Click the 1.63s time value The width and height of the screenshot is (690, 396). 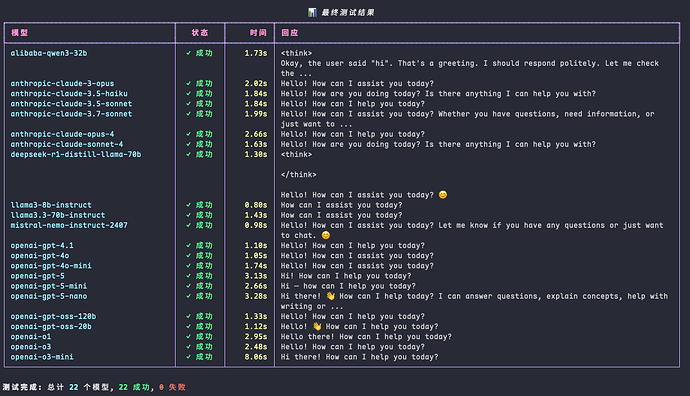pos(256,144)
